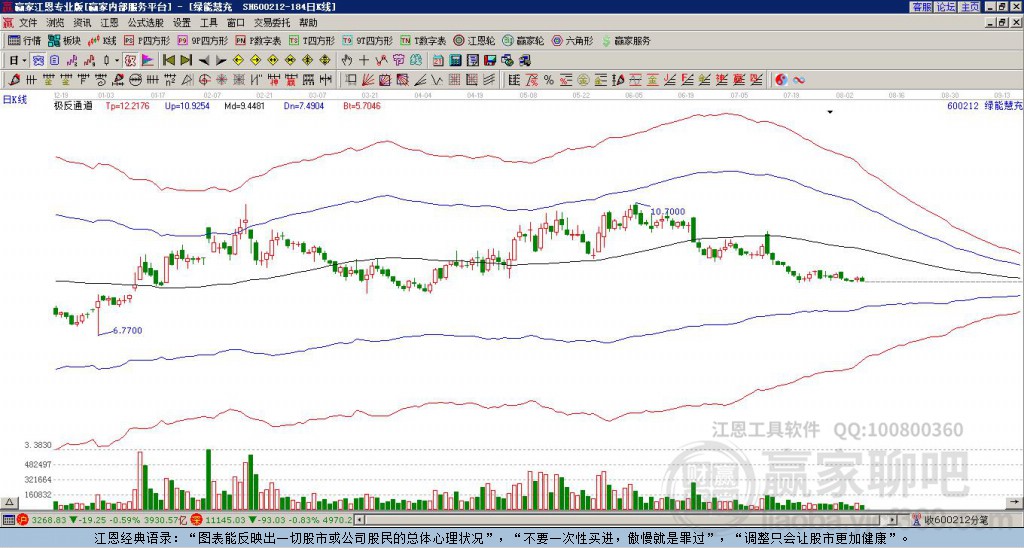Click the blue infinity wave icon
The width and height of the screenshot is (1024, 548).
(798, 80)
